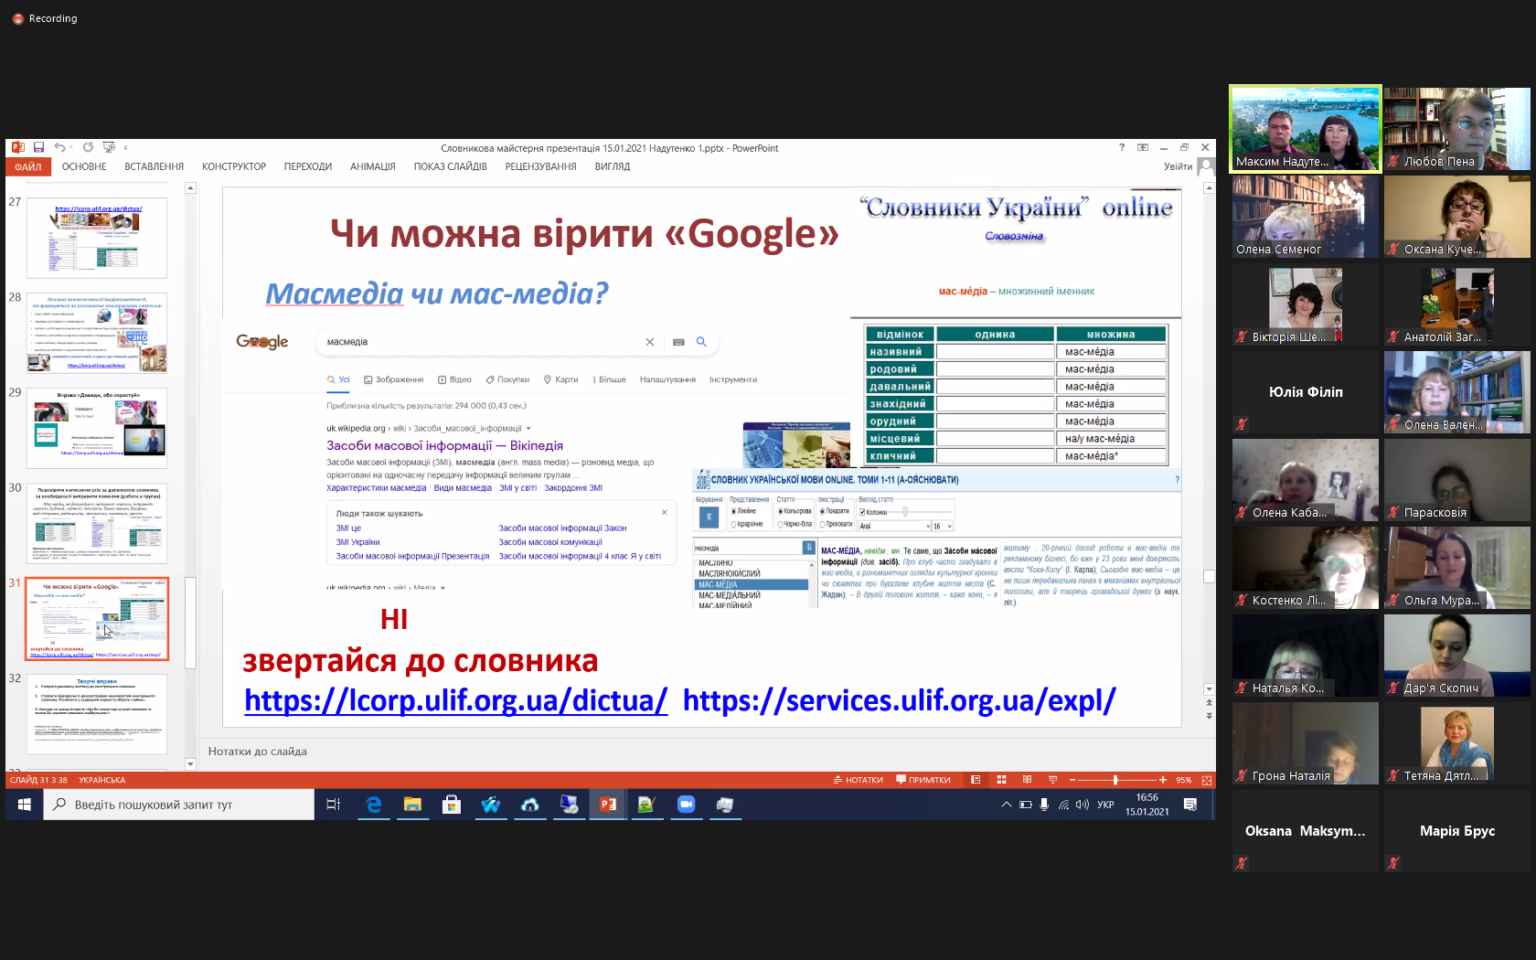Show hidden icons chevron in system tray
1536x960 pixels.
pos(1006,804)
